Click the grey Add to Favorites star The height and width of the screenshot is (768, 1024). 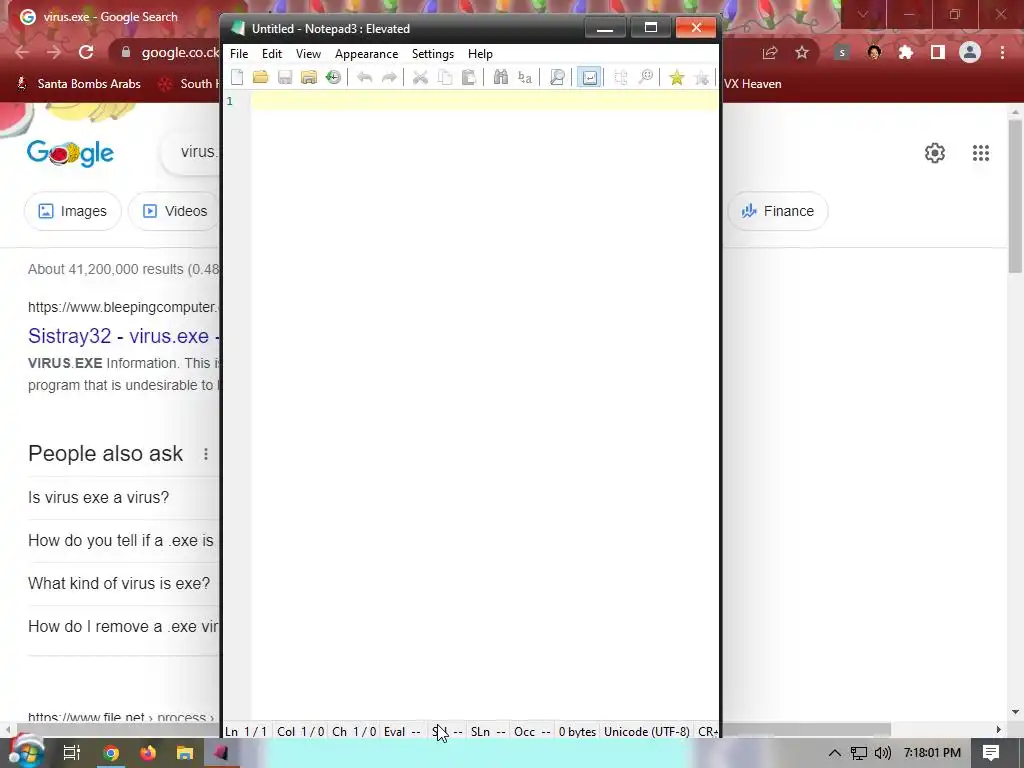(701, 77)
